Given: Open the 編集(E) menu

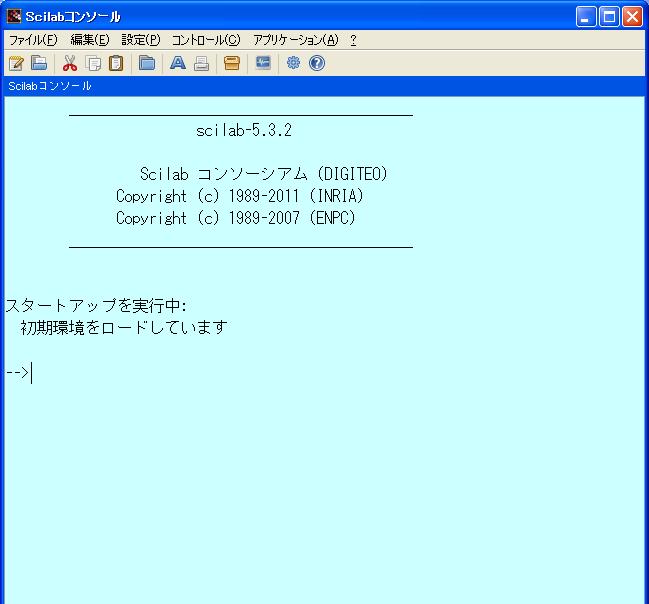Looking at the screenshot, I should tap(90, 40).
